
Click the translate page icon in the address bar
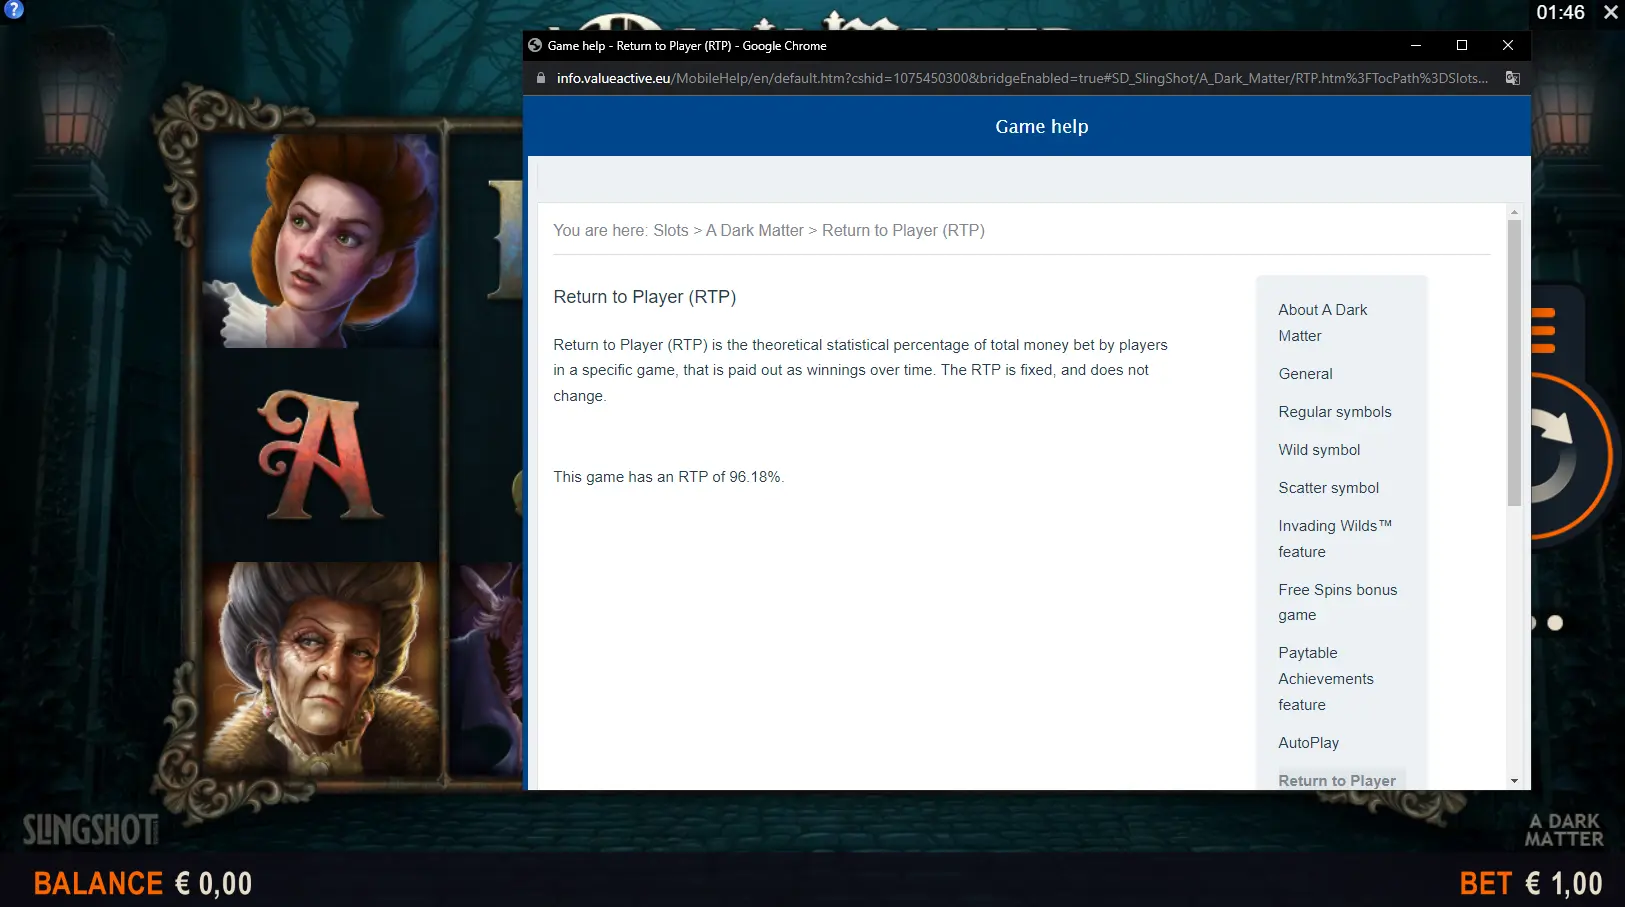(x=1513, y=78)
